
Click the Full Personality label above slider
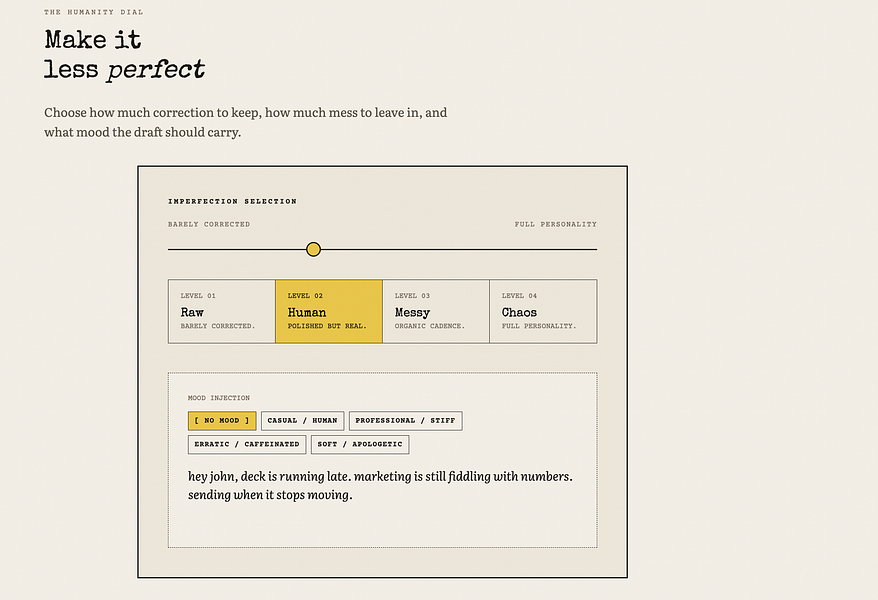click(555, 224)
